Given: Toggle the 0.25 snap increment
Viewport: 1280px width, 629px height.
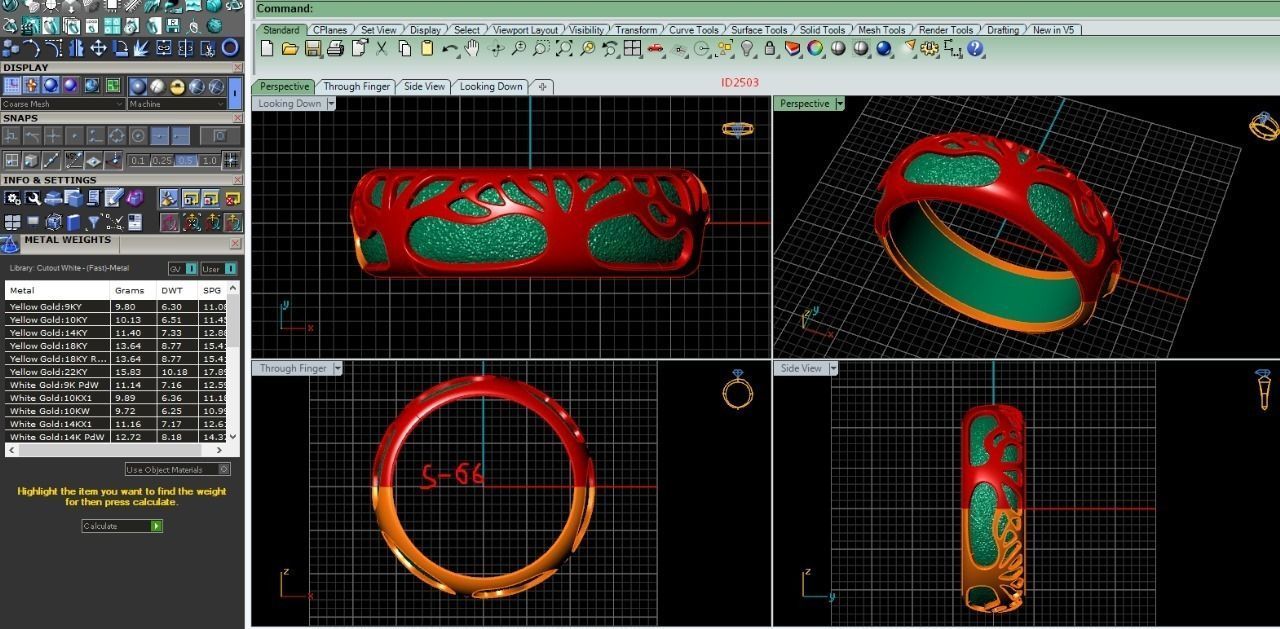Looking at the screenshot, I should (162, 161).
